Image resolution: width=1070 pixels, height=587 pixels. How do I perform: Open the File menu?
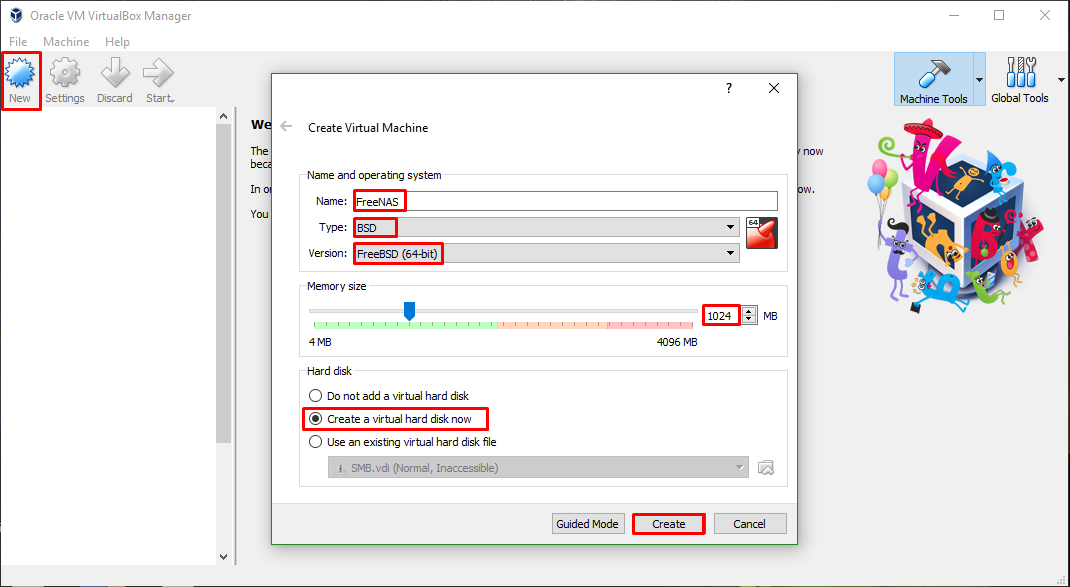point(18,42)
